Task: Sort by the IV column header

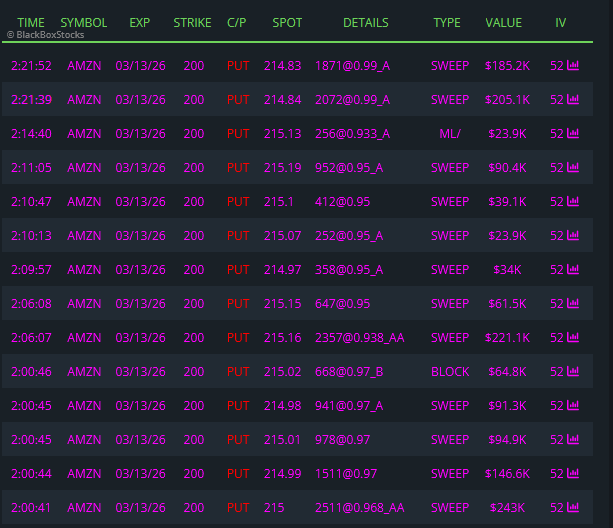Action: tap(561, 23)
